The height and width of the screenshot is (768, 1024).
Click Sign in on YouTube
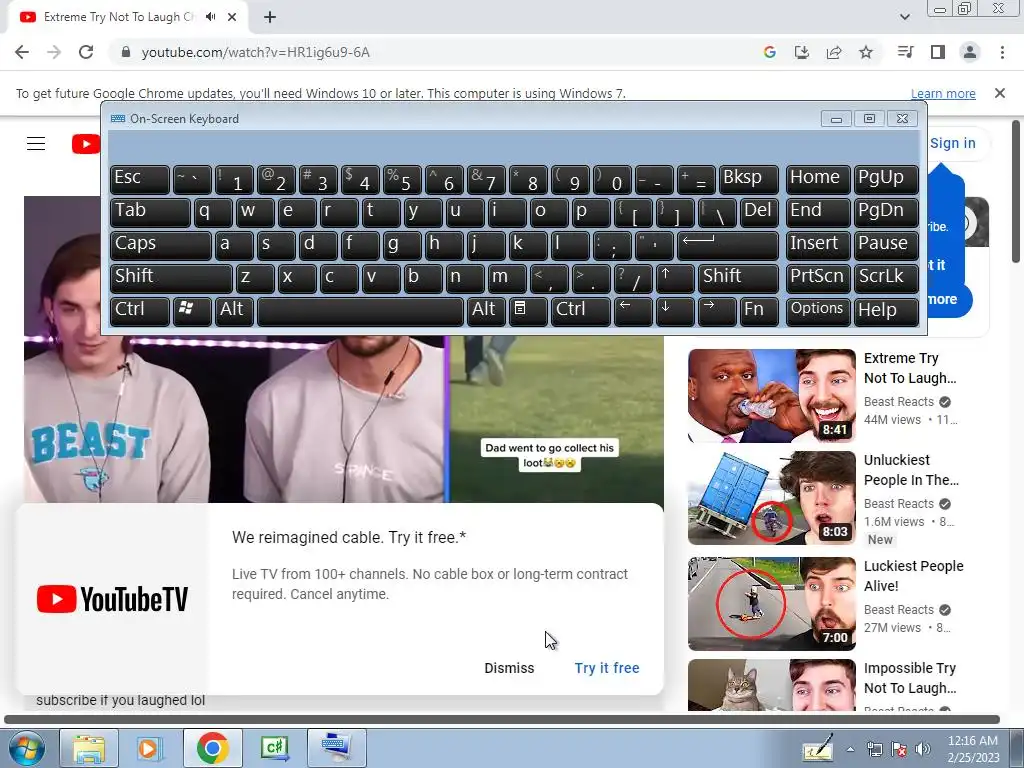(x=953, y=143)
